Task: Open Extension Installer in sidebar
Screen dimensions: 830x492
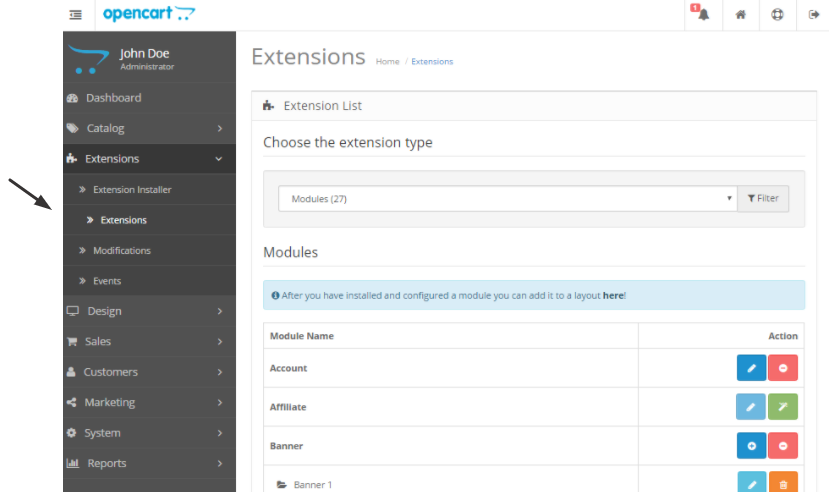Action: [132, 189]
